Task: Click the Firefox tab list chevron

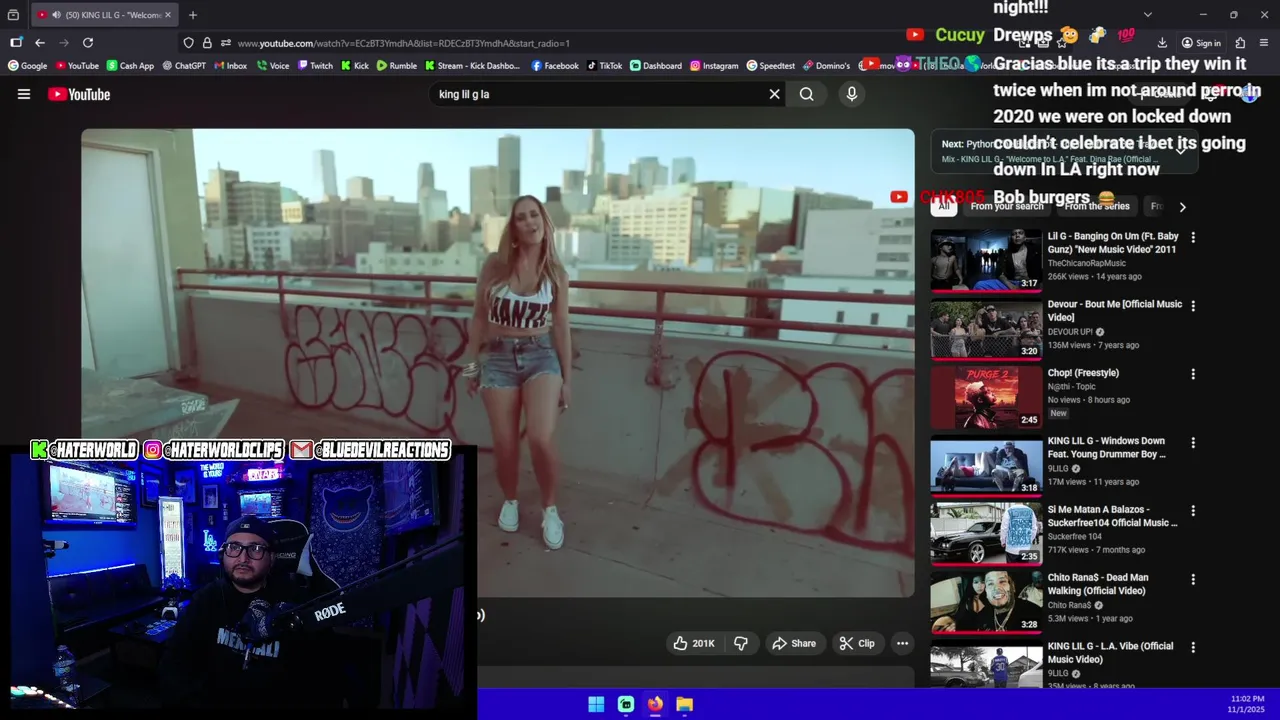Action: [x=1147, y=15]
